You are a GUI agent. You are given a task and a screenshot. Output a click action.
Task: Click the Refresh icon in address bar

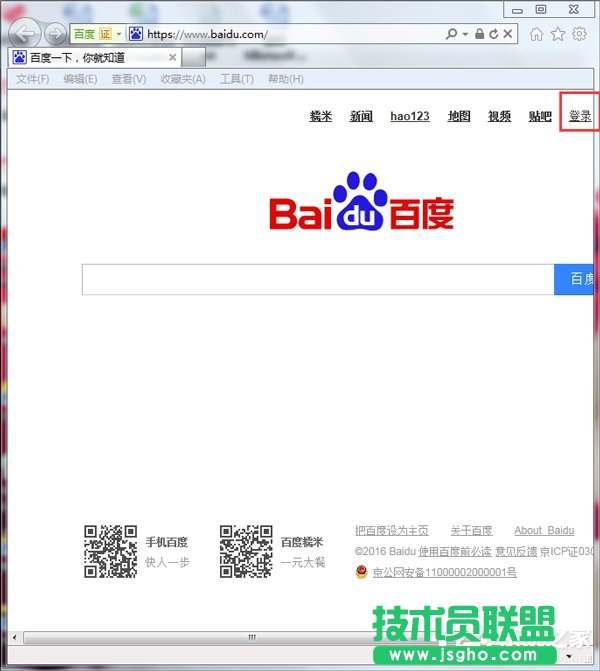[x=494, y=34]
